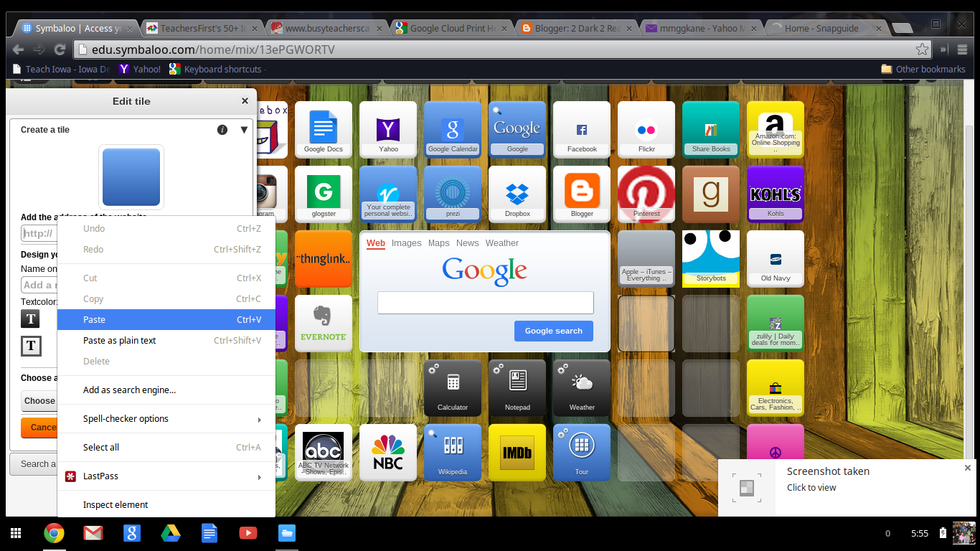Click the Google search input field
The height and width of the screenshot is (551, 980).
coord(485,302)
